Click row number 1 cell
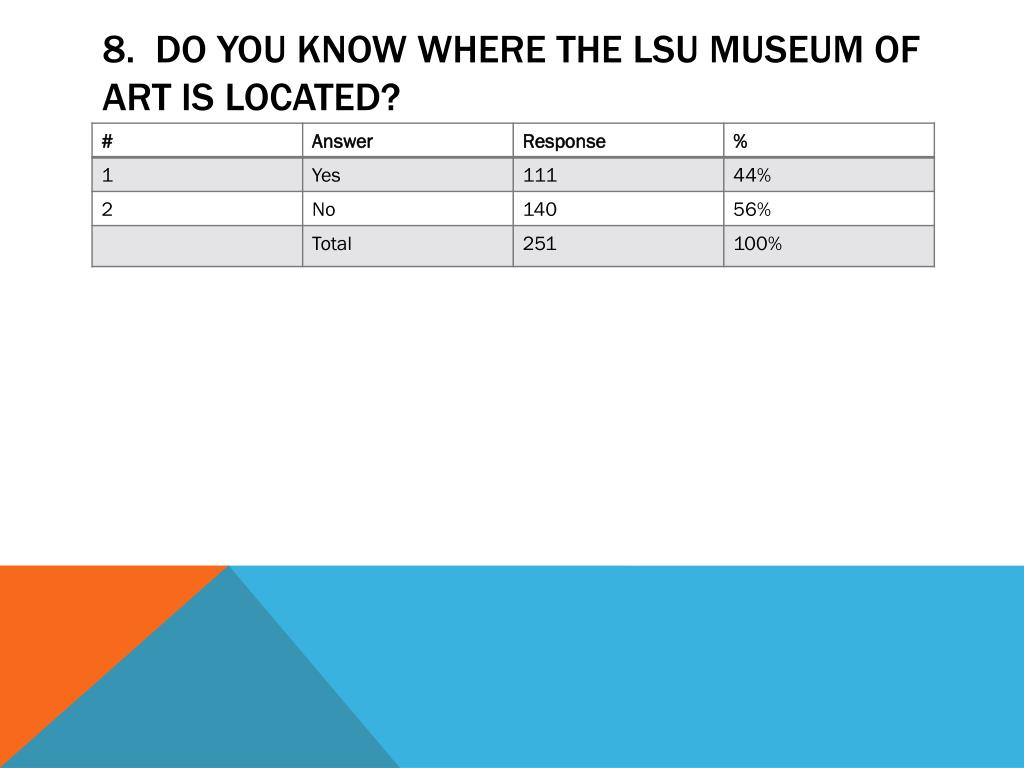 coord(197,174)
